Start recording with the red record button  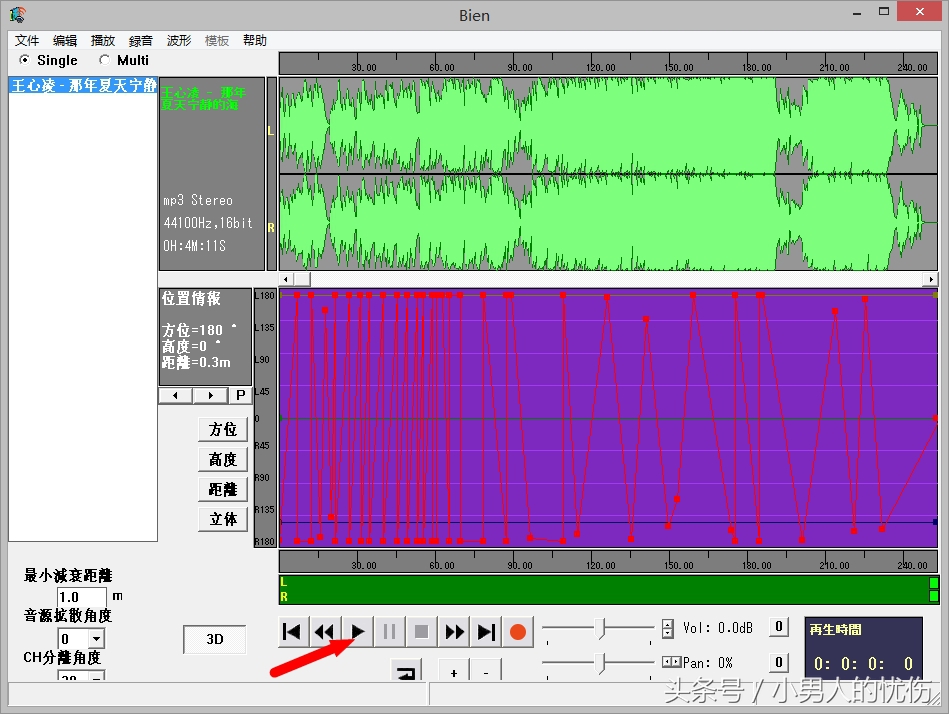pyautogui.click(x=517, y=632)
